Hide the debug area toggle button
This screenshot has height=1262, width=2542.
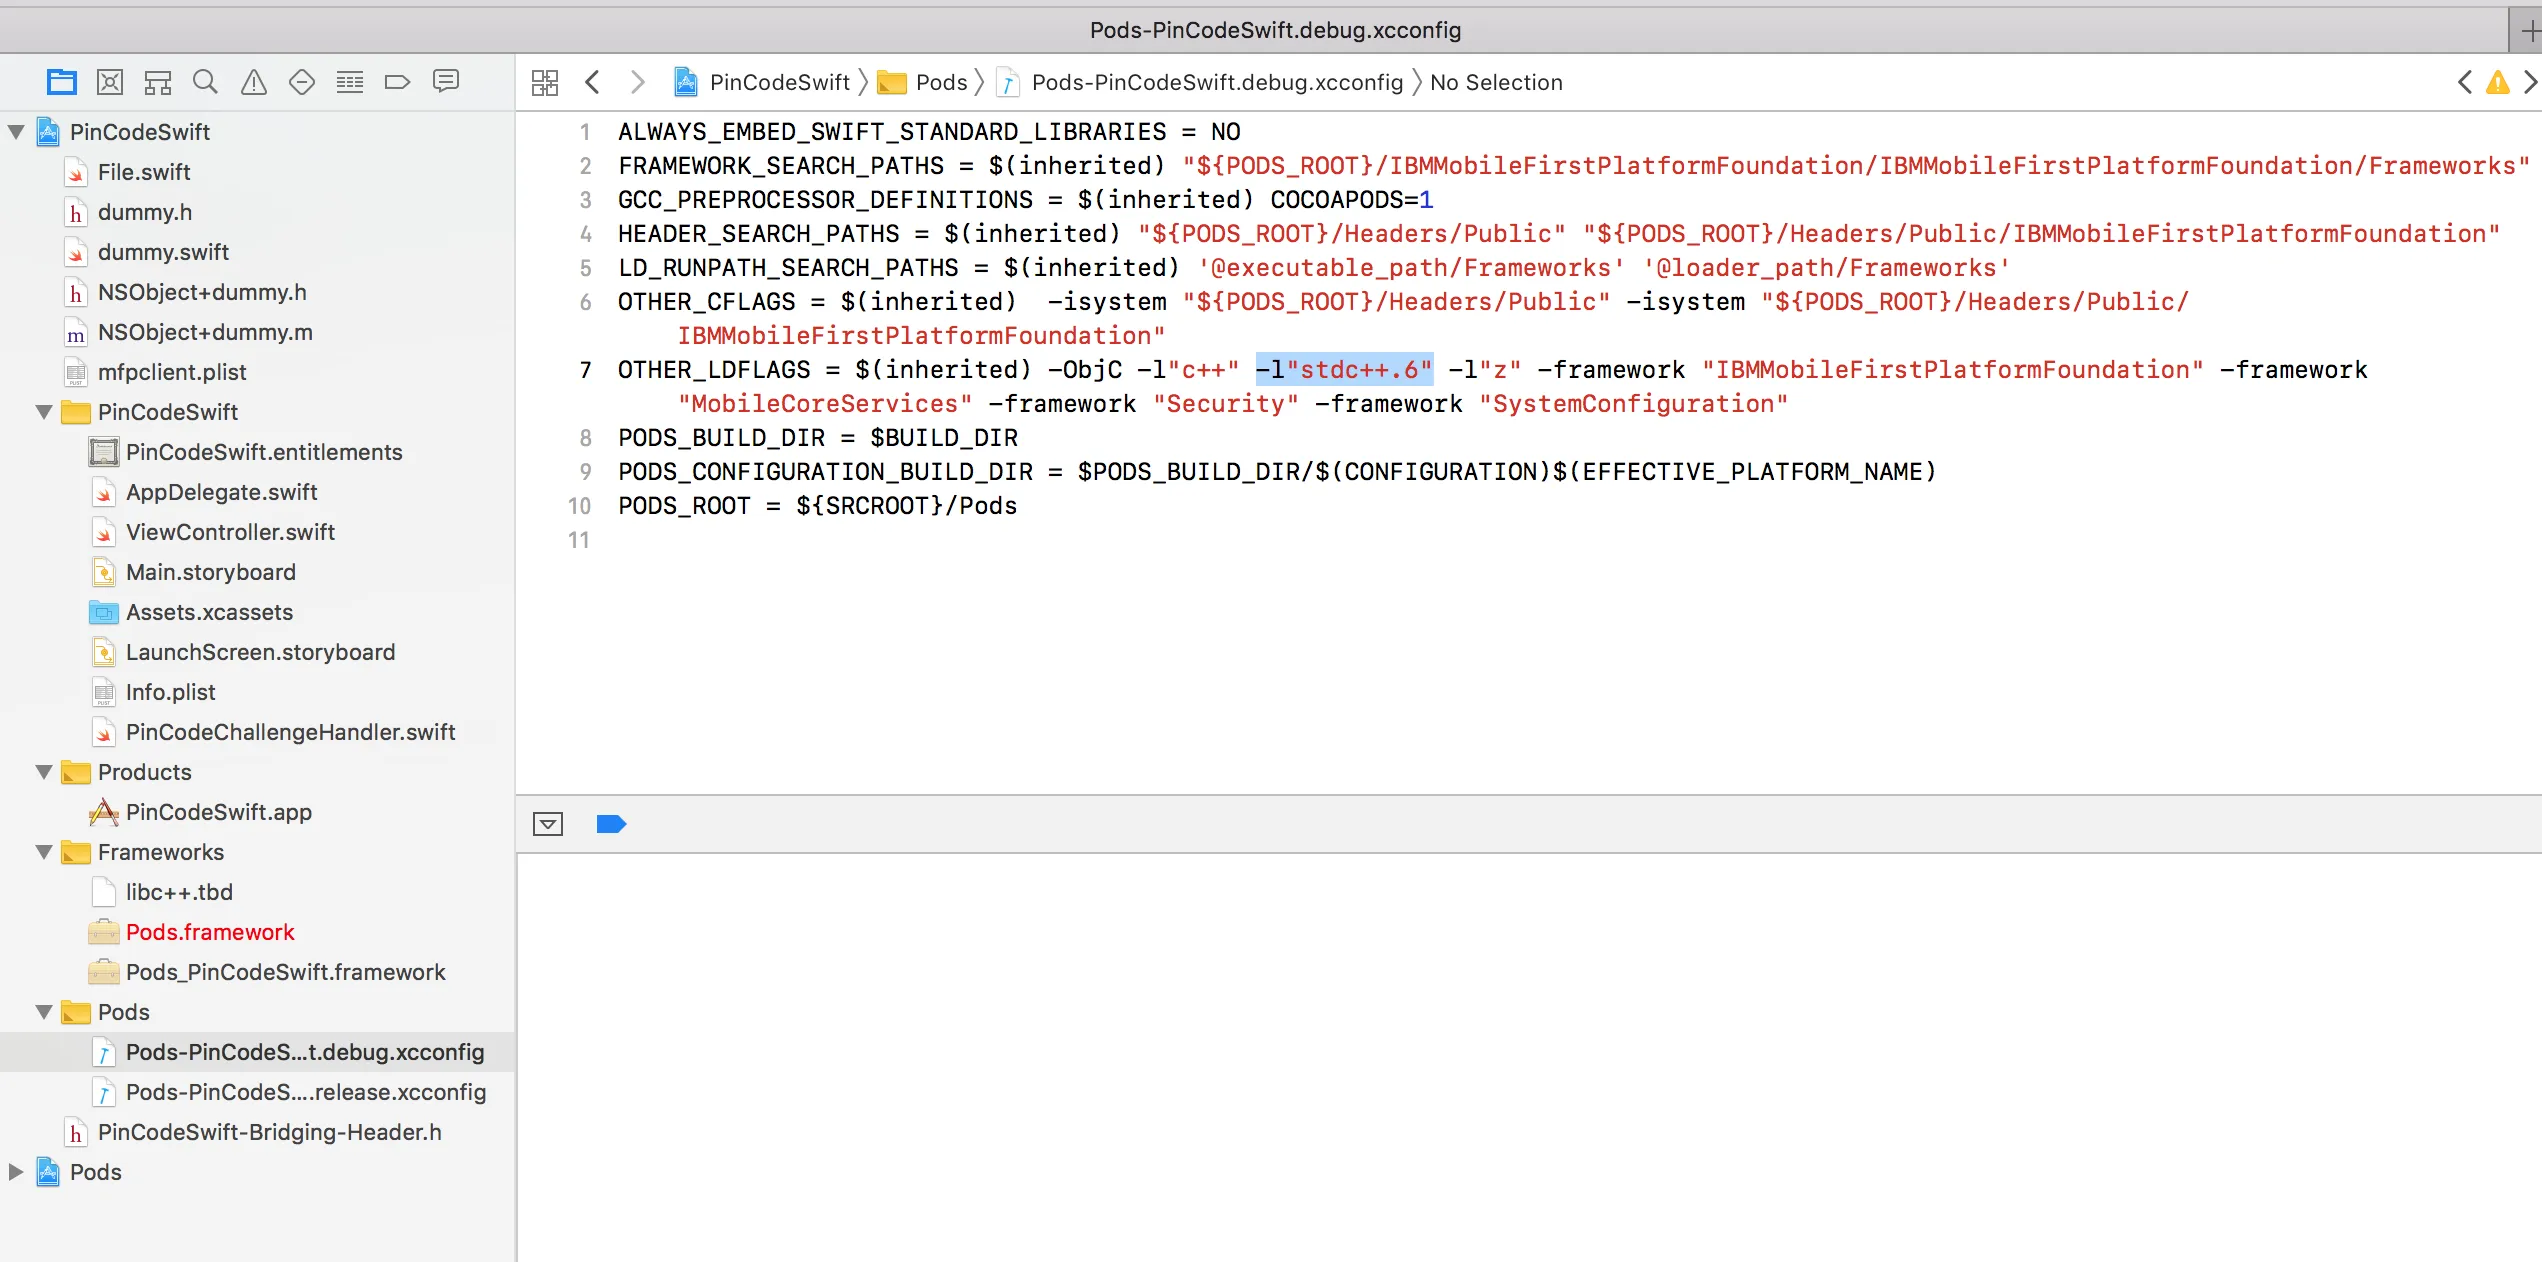(x=548, y=824)
